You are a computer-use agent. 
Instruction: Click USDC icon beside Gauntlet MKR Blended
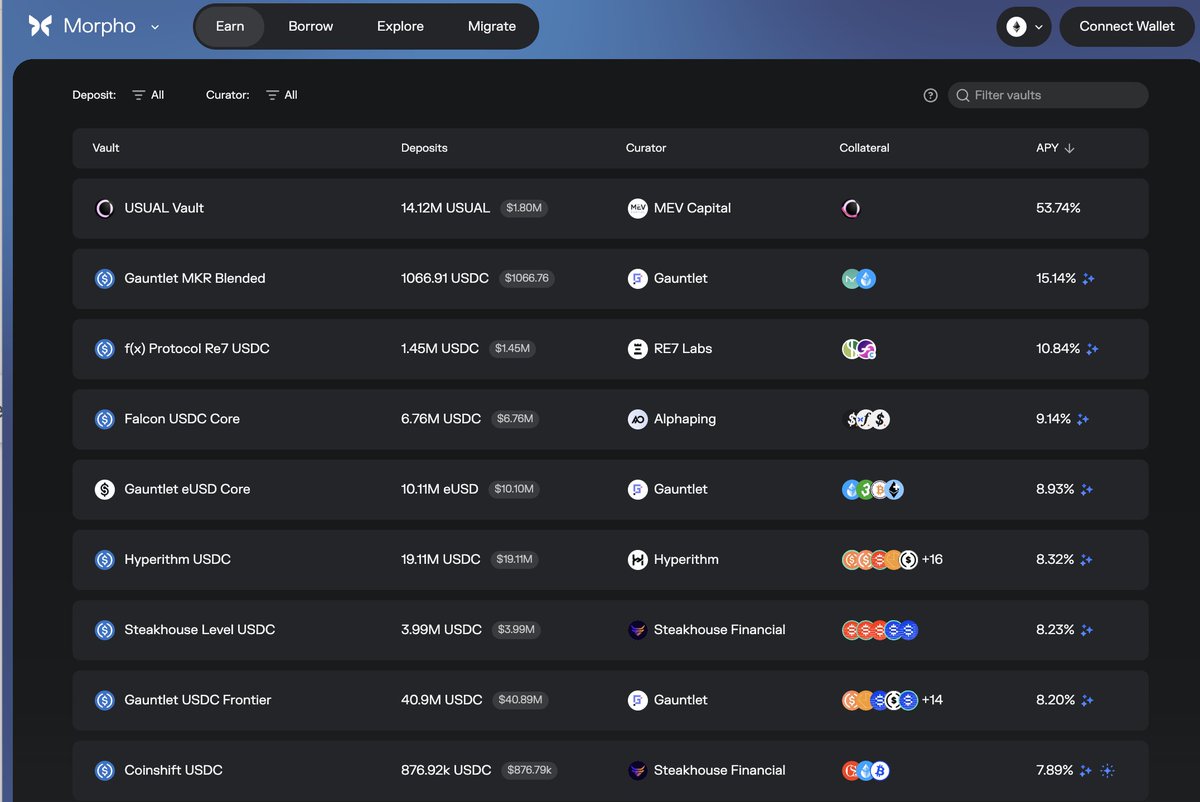coord(104,279)
